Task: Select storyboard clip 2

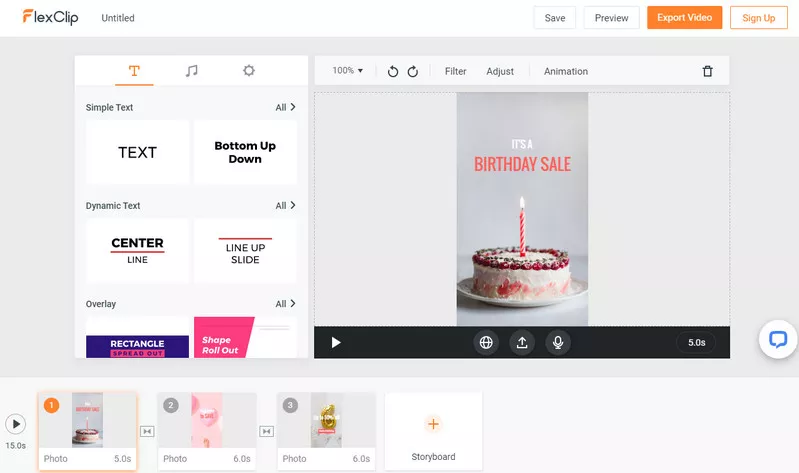Action: [x=207, y=431]
